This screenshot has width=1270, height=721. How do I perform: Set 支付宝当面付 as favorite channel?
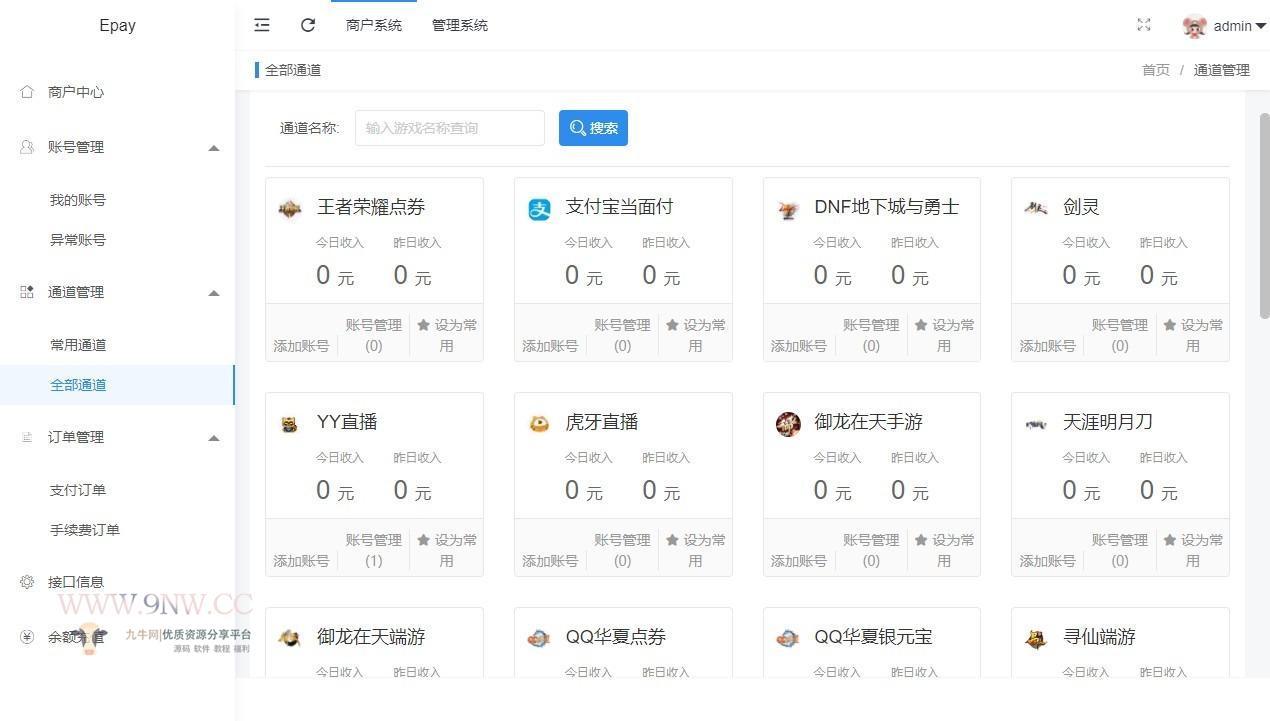(x=696, y=335)
